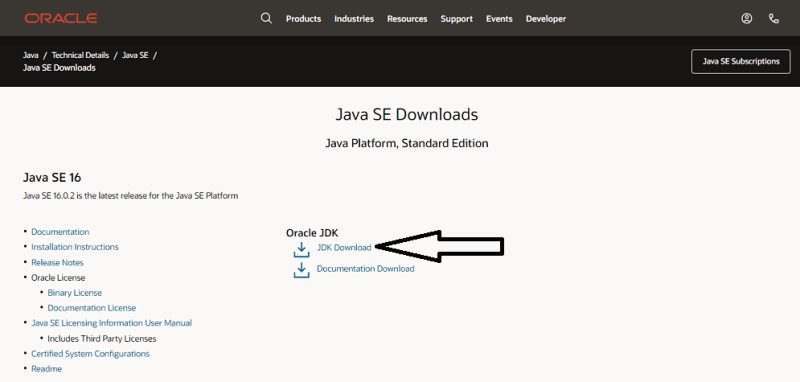Click the phone contact icon
The width and height of the screenshot is (800, 382).
coord(774,18)
